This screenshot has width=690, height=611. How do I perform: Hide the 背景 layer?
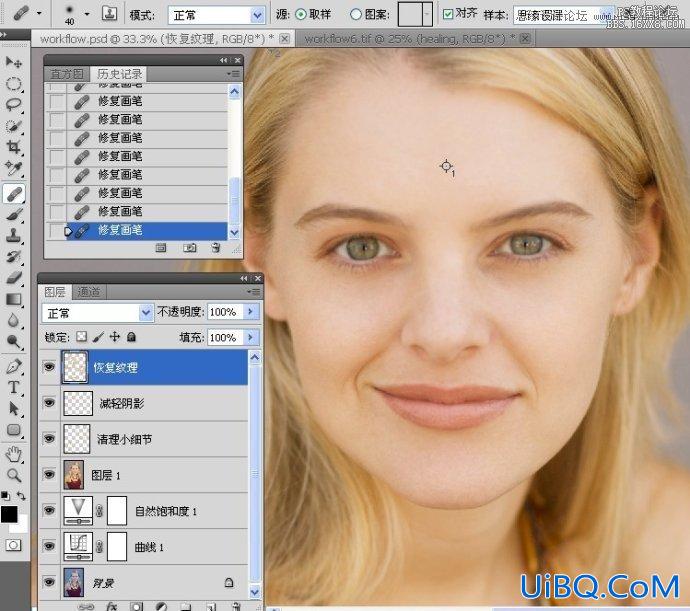click(49, 582)
